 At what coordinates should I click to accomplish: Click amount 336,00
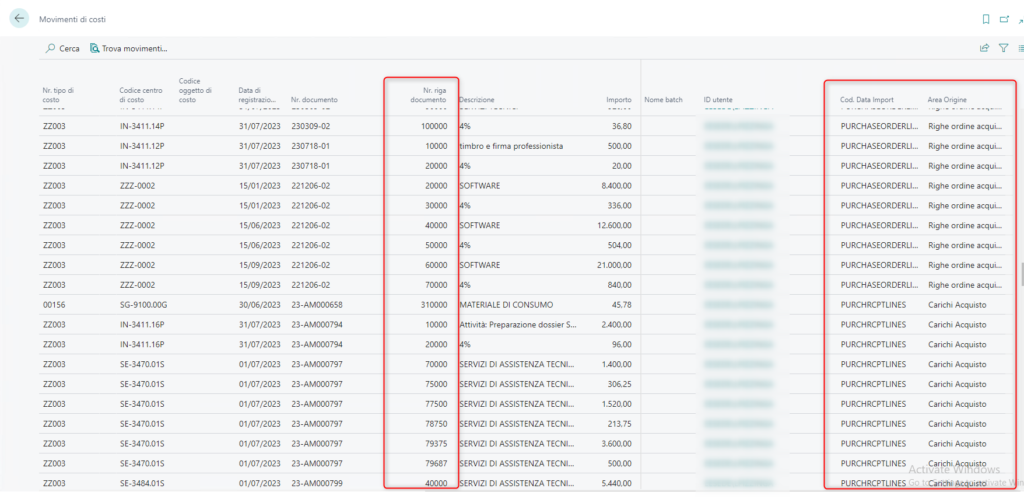point(620,206)
